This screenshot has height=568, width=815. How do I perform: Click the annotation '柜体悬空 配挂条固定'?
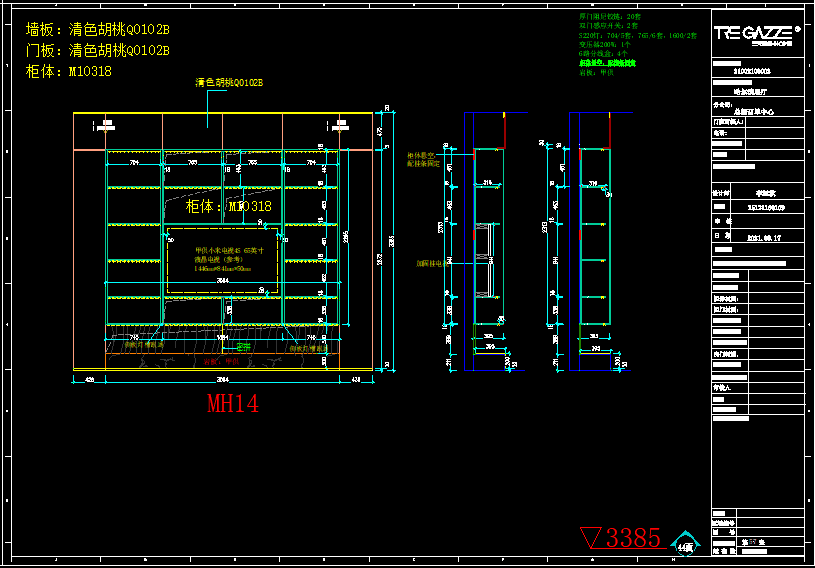click(424, 160)
